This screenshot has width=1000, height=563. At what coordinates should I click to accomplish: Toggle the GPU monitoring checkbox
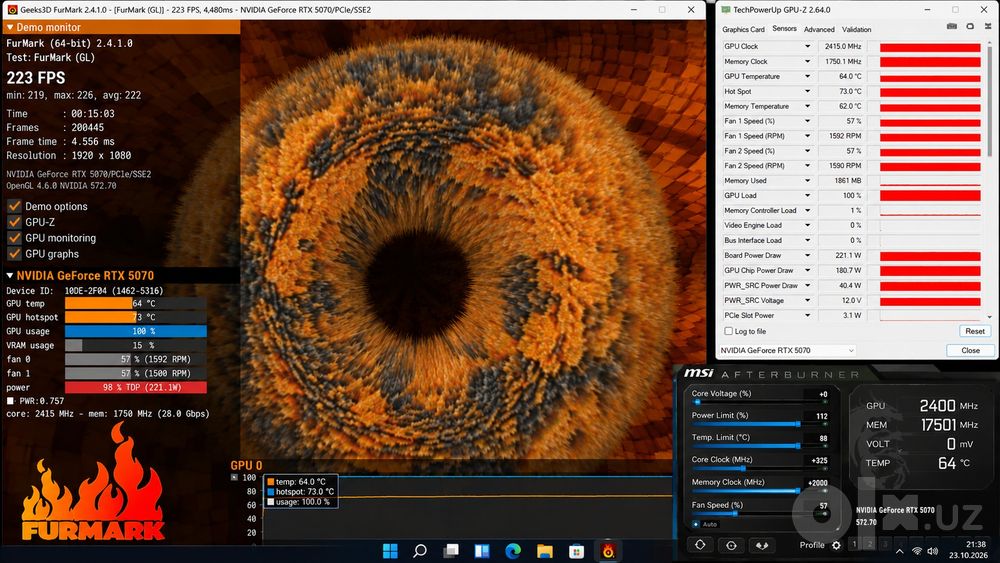coord(14,238)
